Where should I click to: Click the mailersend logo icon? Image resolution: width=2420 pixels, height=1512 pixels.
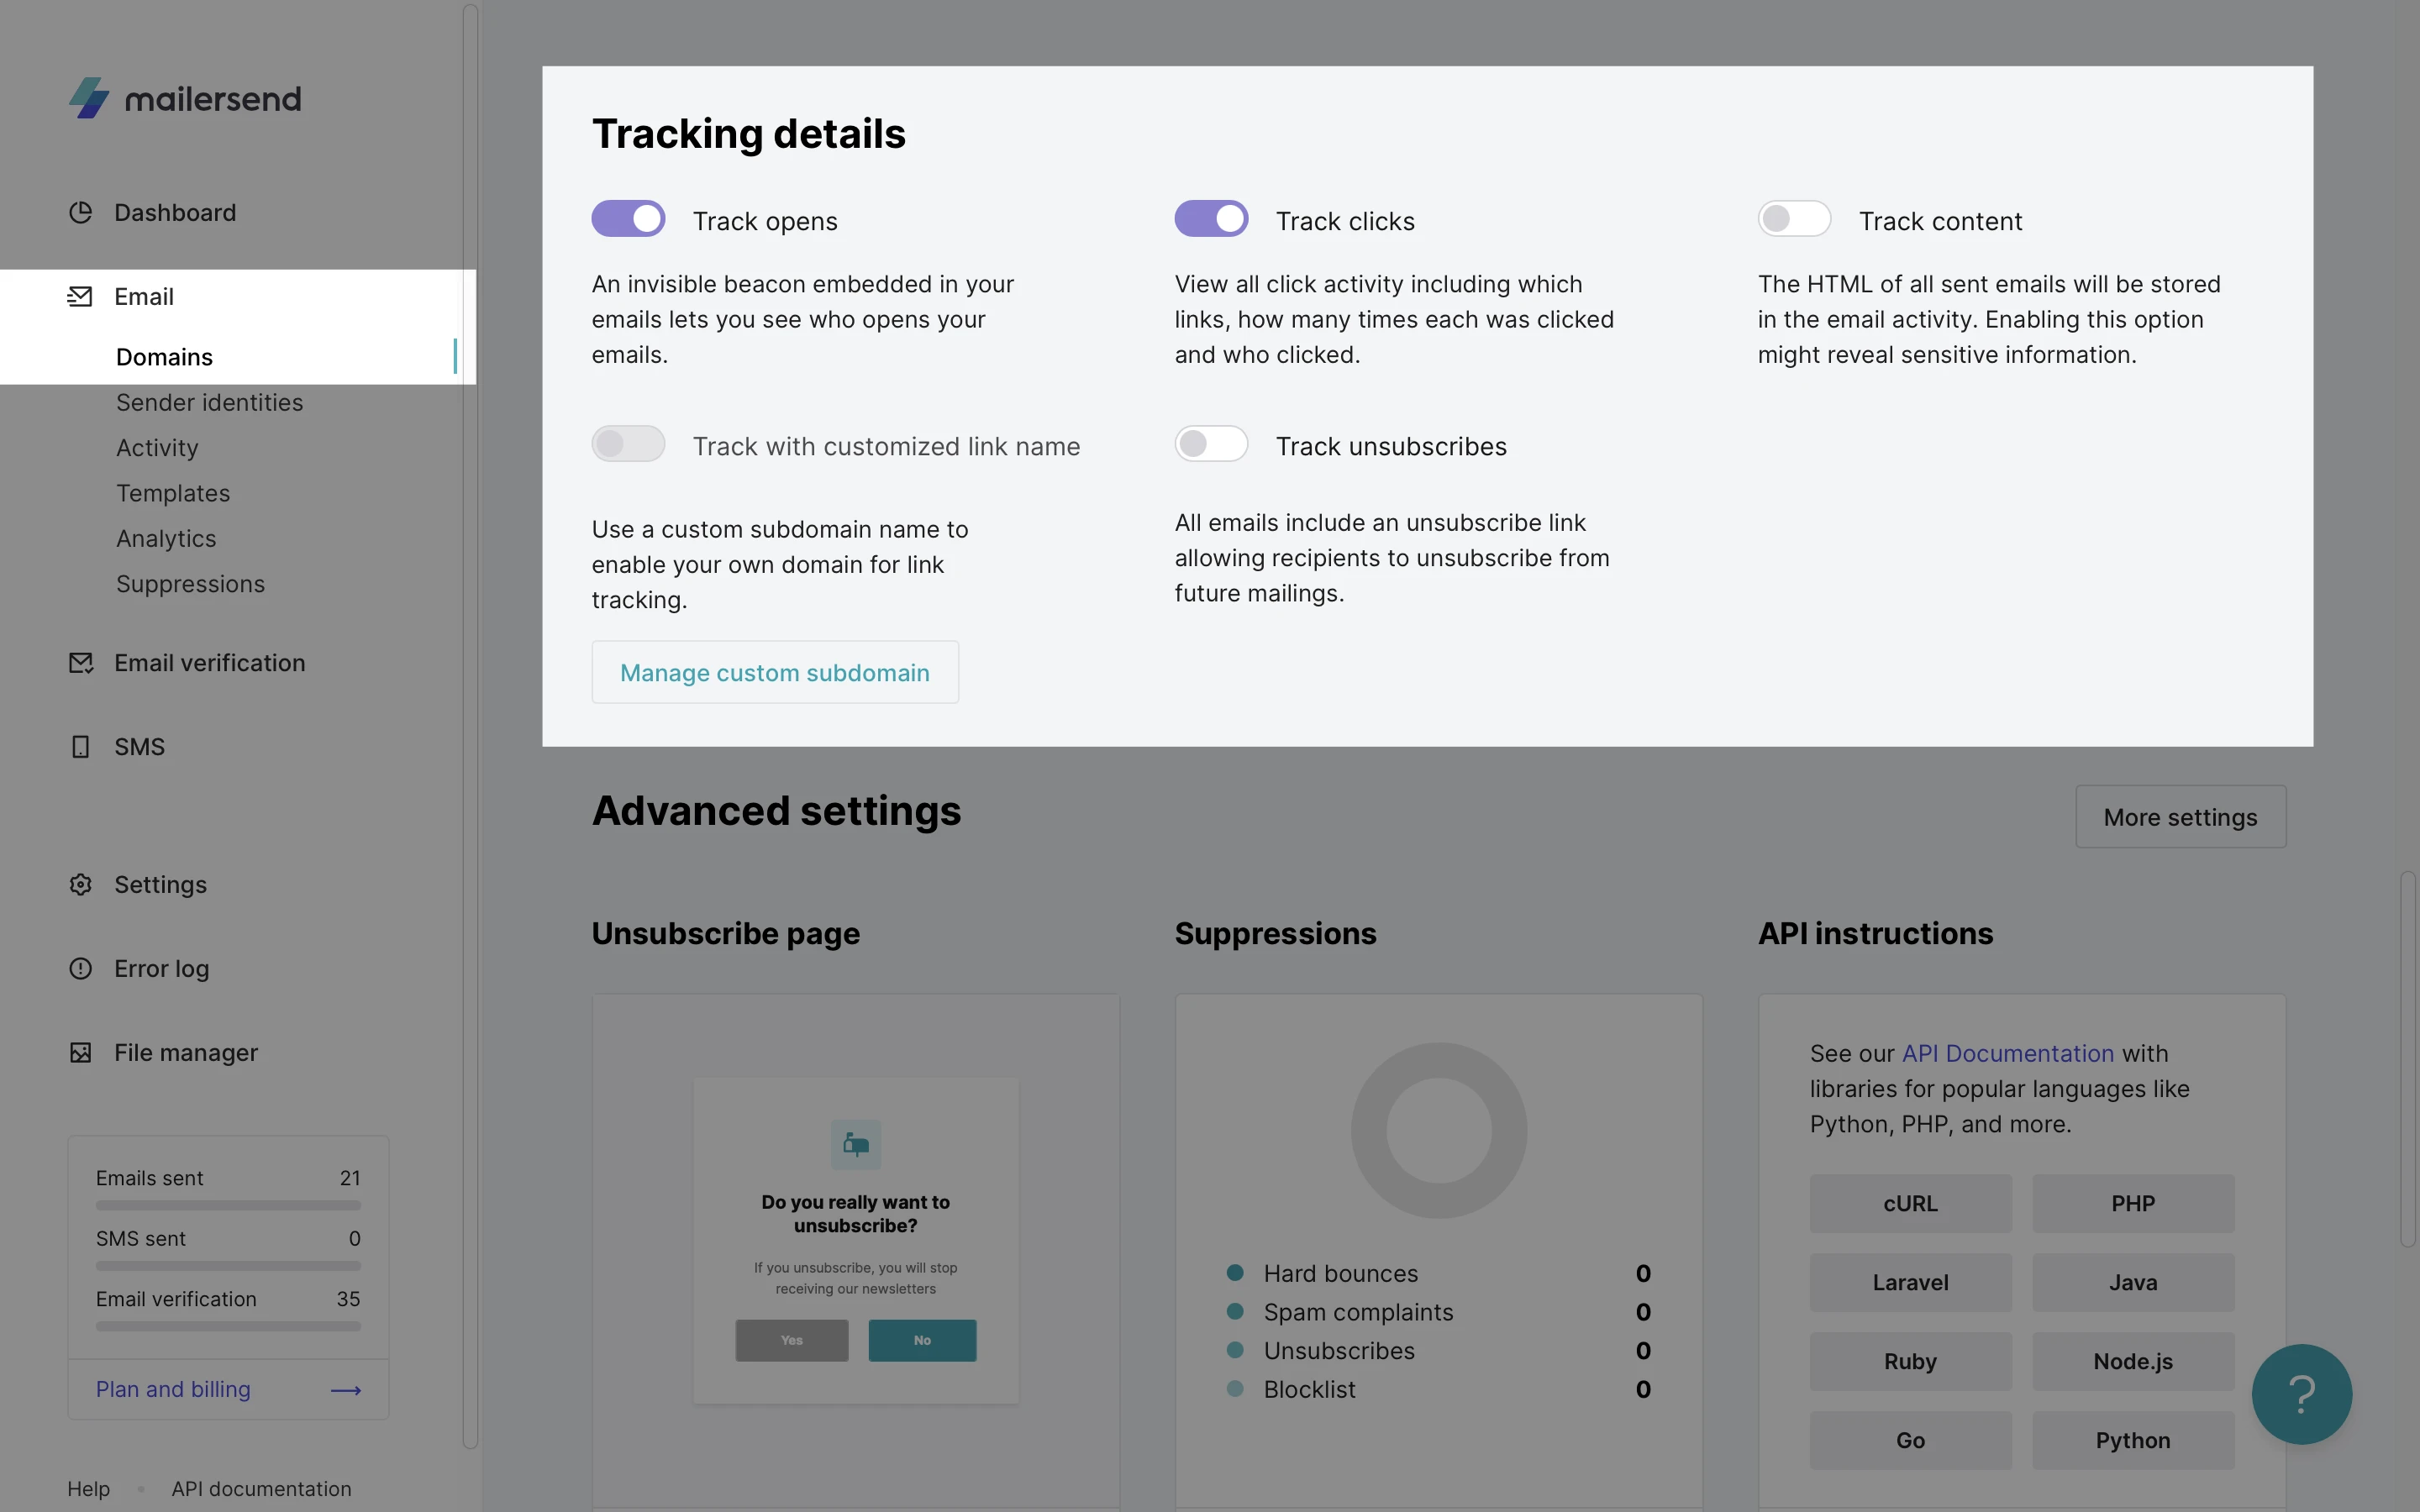pyautogui.click(x=89, y=98)
